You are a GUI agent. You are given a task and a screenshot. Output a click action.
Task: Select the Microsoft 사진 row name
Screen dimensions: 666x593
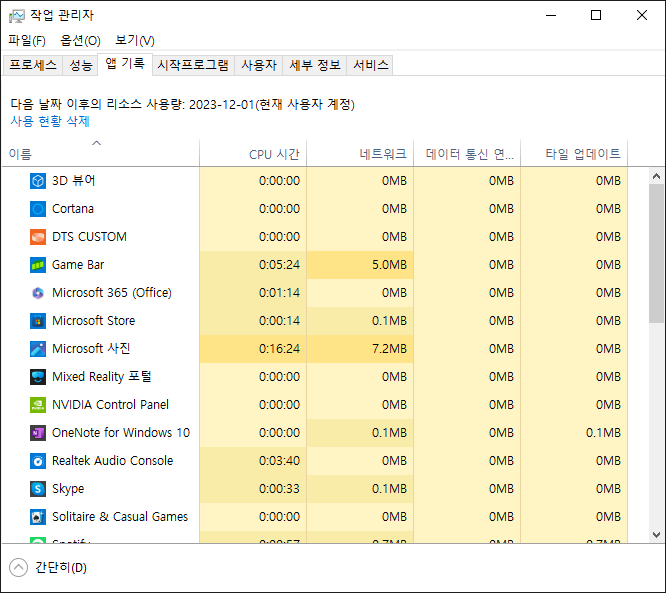coord(91,349)
